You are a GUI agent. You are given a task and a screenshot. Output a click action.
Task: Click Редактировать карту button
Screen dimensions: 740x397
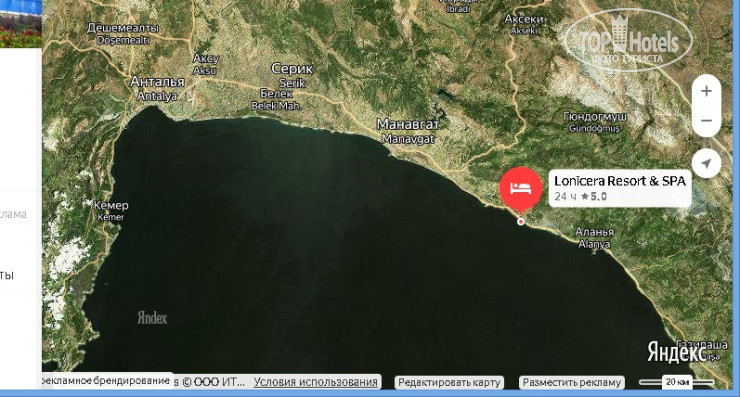449,382
